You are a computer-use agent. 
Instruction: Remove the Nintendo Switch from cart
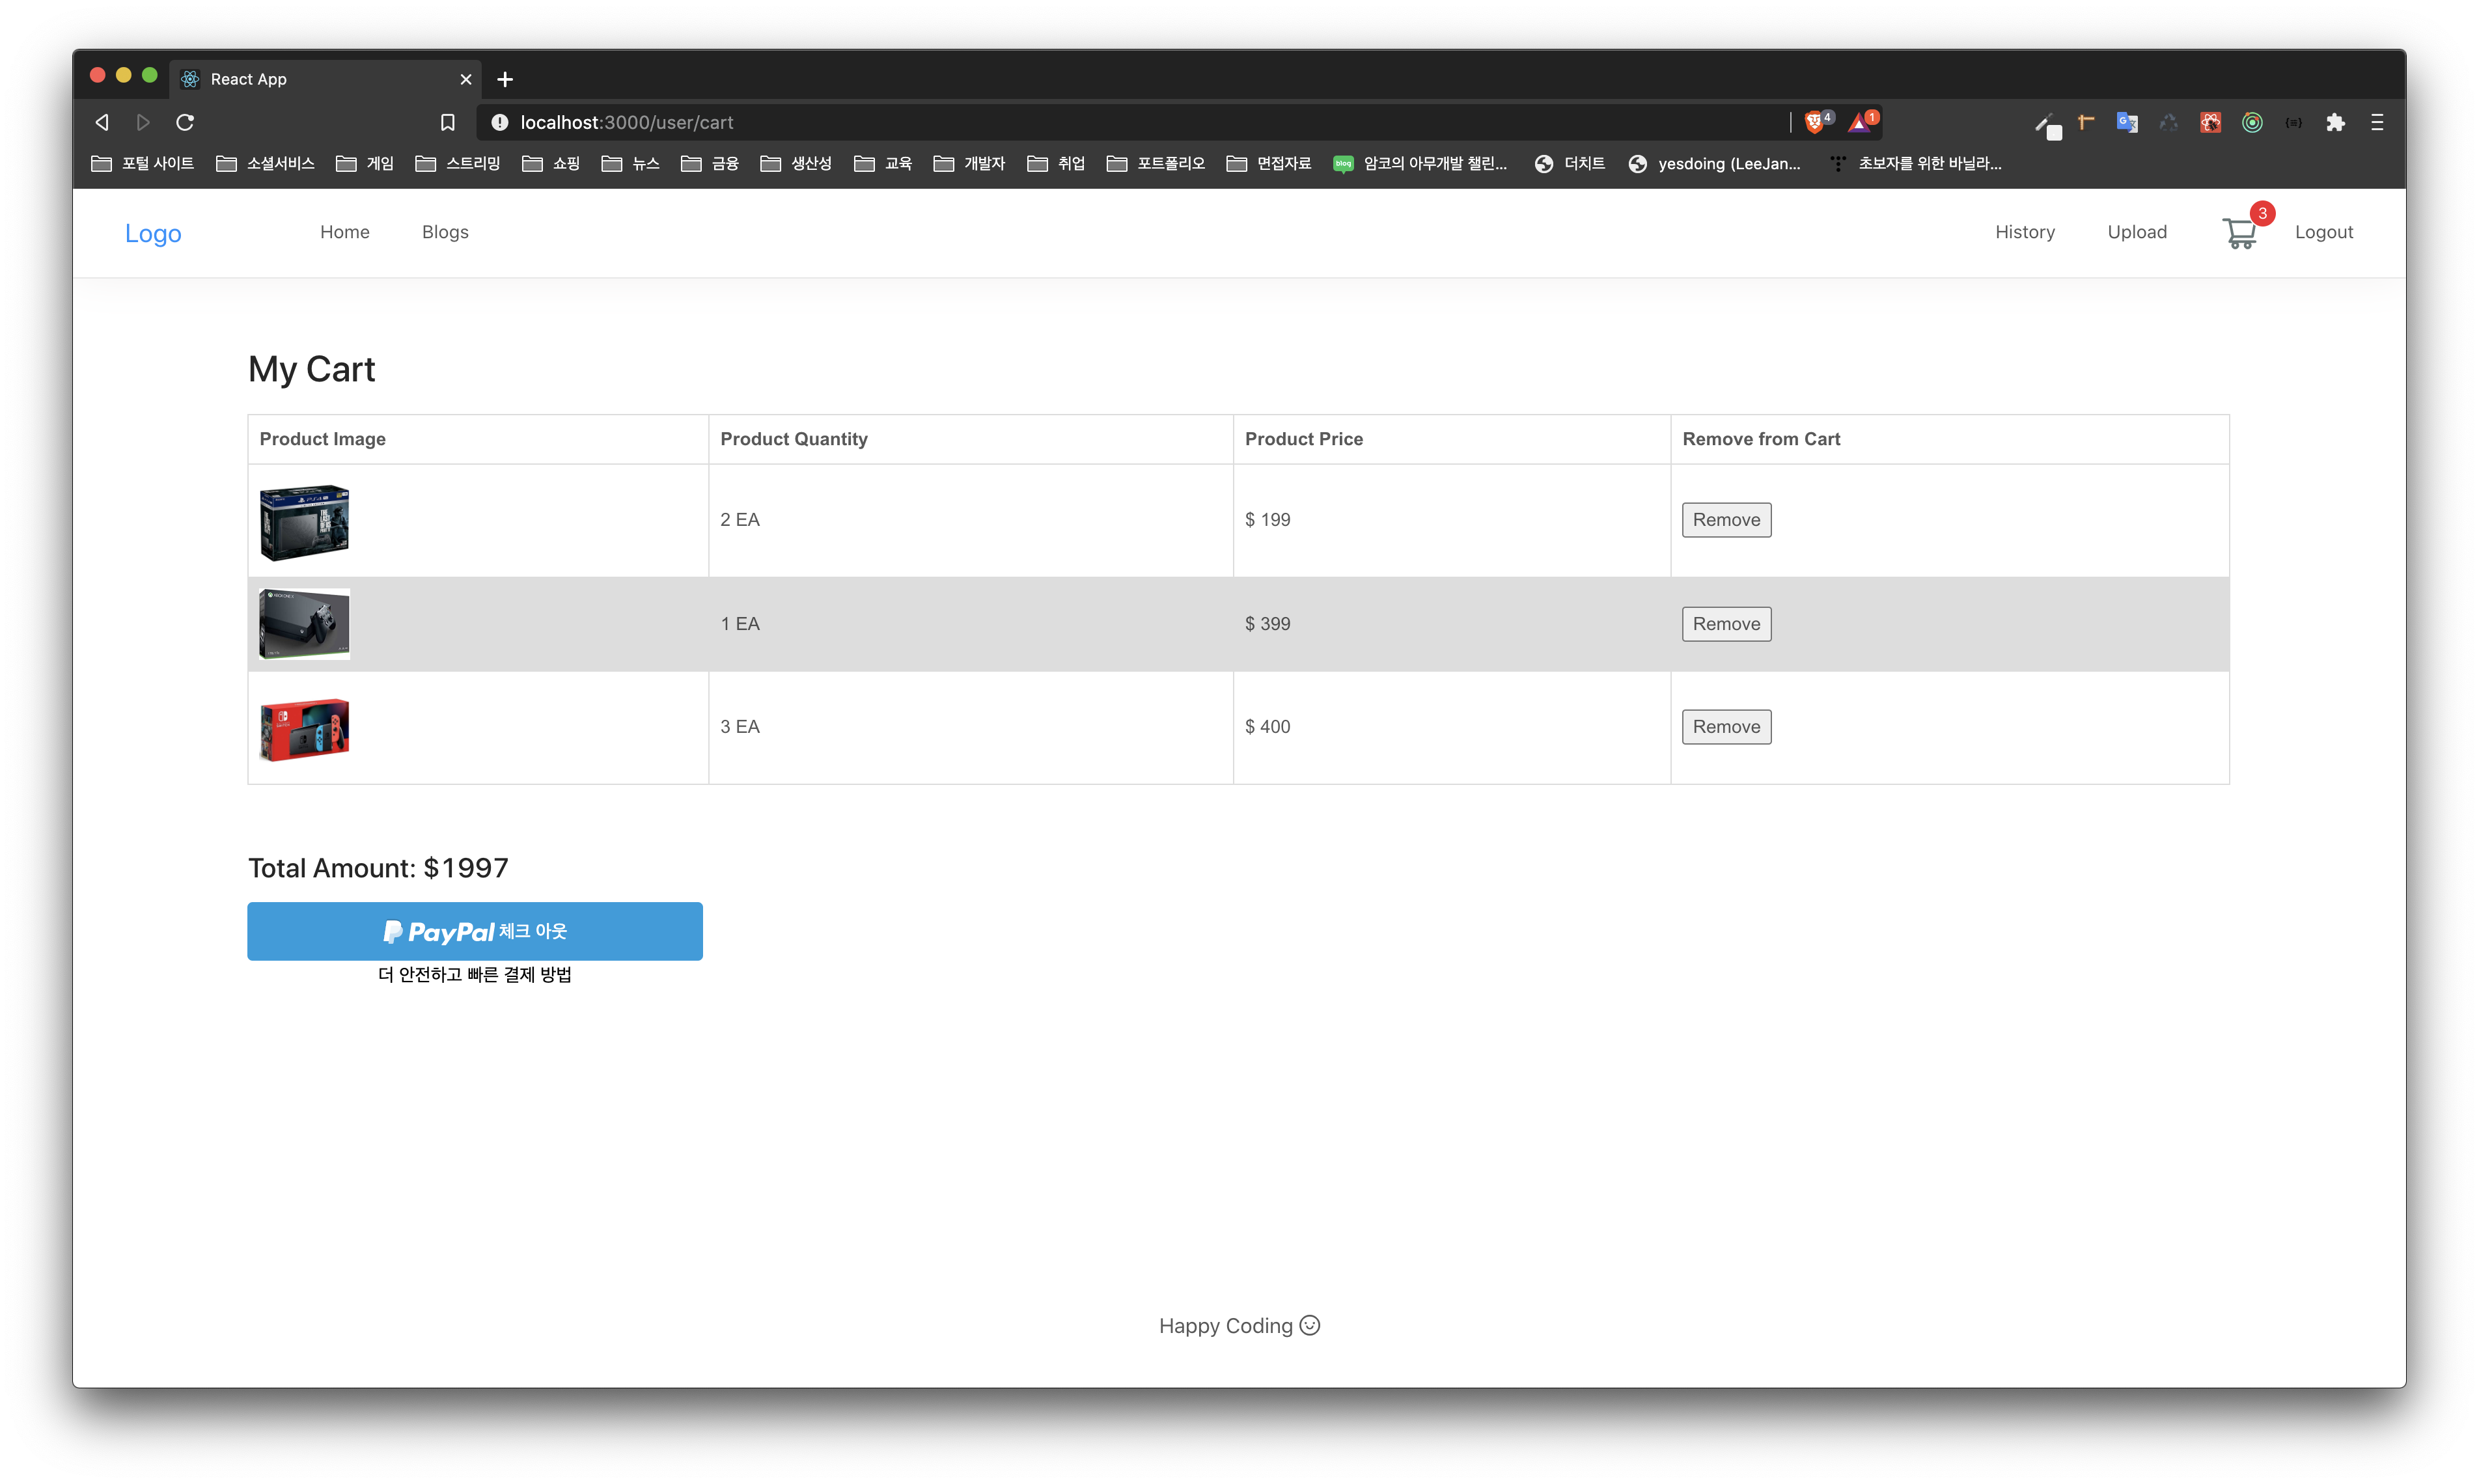(x=1726, y=726)
